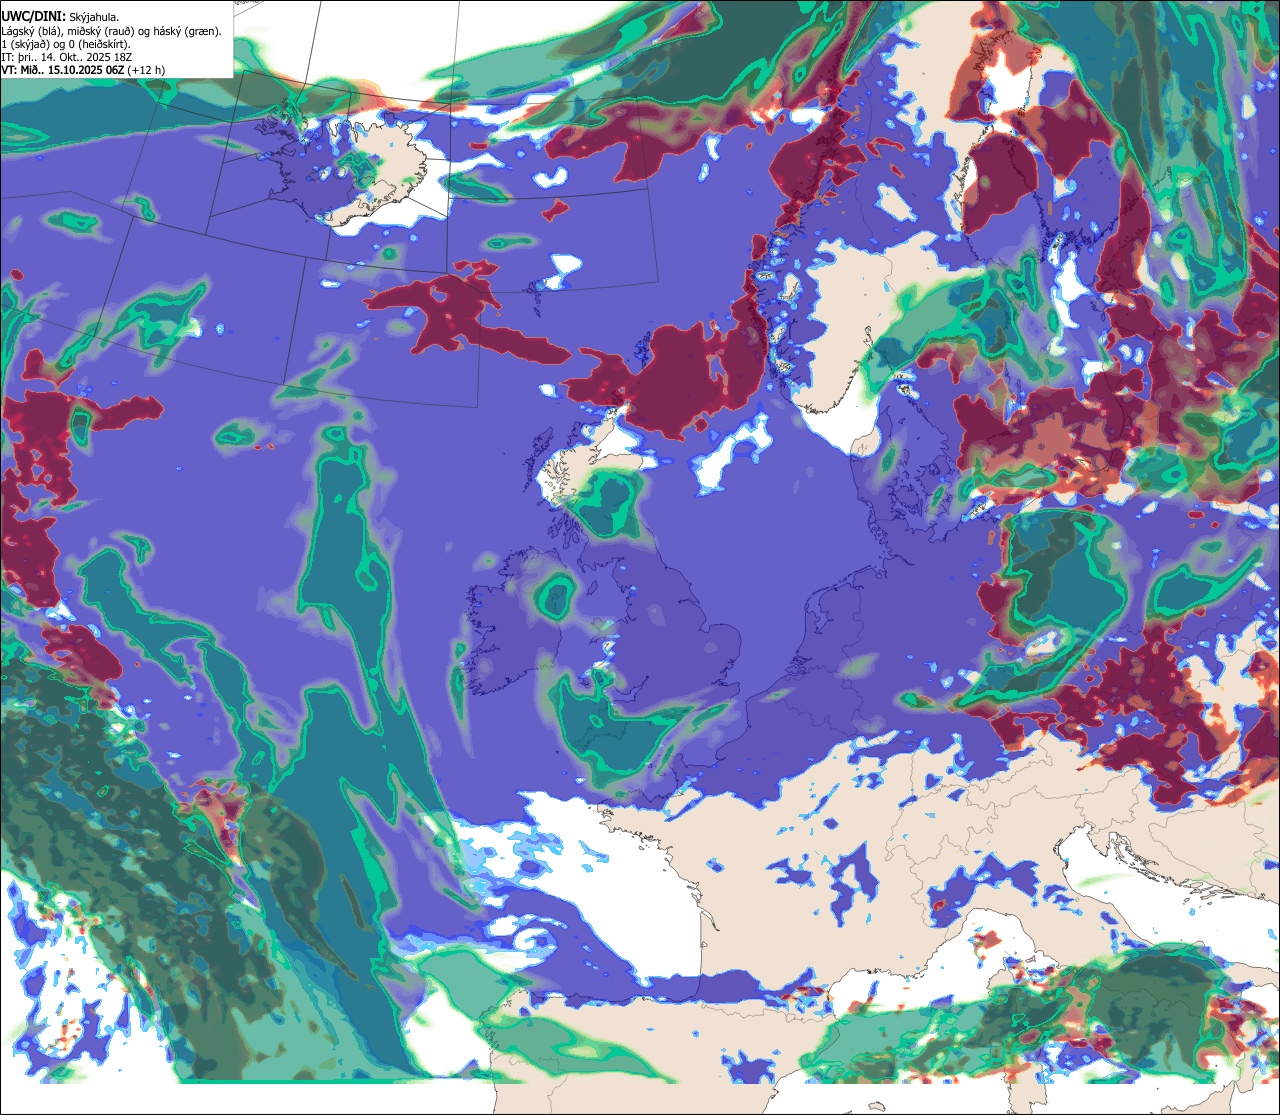This screenshot has height=1115, width=1280.
Task: Click the 'VT: Mið.. 15.10.2025 06Z' valid-time line
Action: (x=83, y=70)
